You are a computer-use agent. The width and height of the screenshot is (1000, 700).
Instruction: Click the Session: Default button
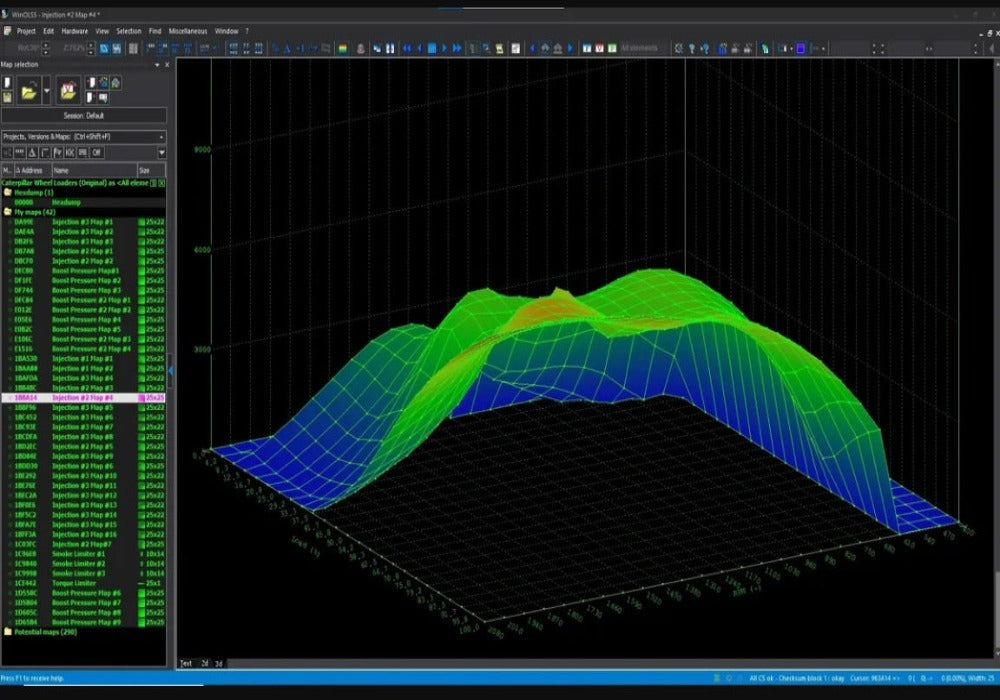pyautogui.click(x=84, y=116)
